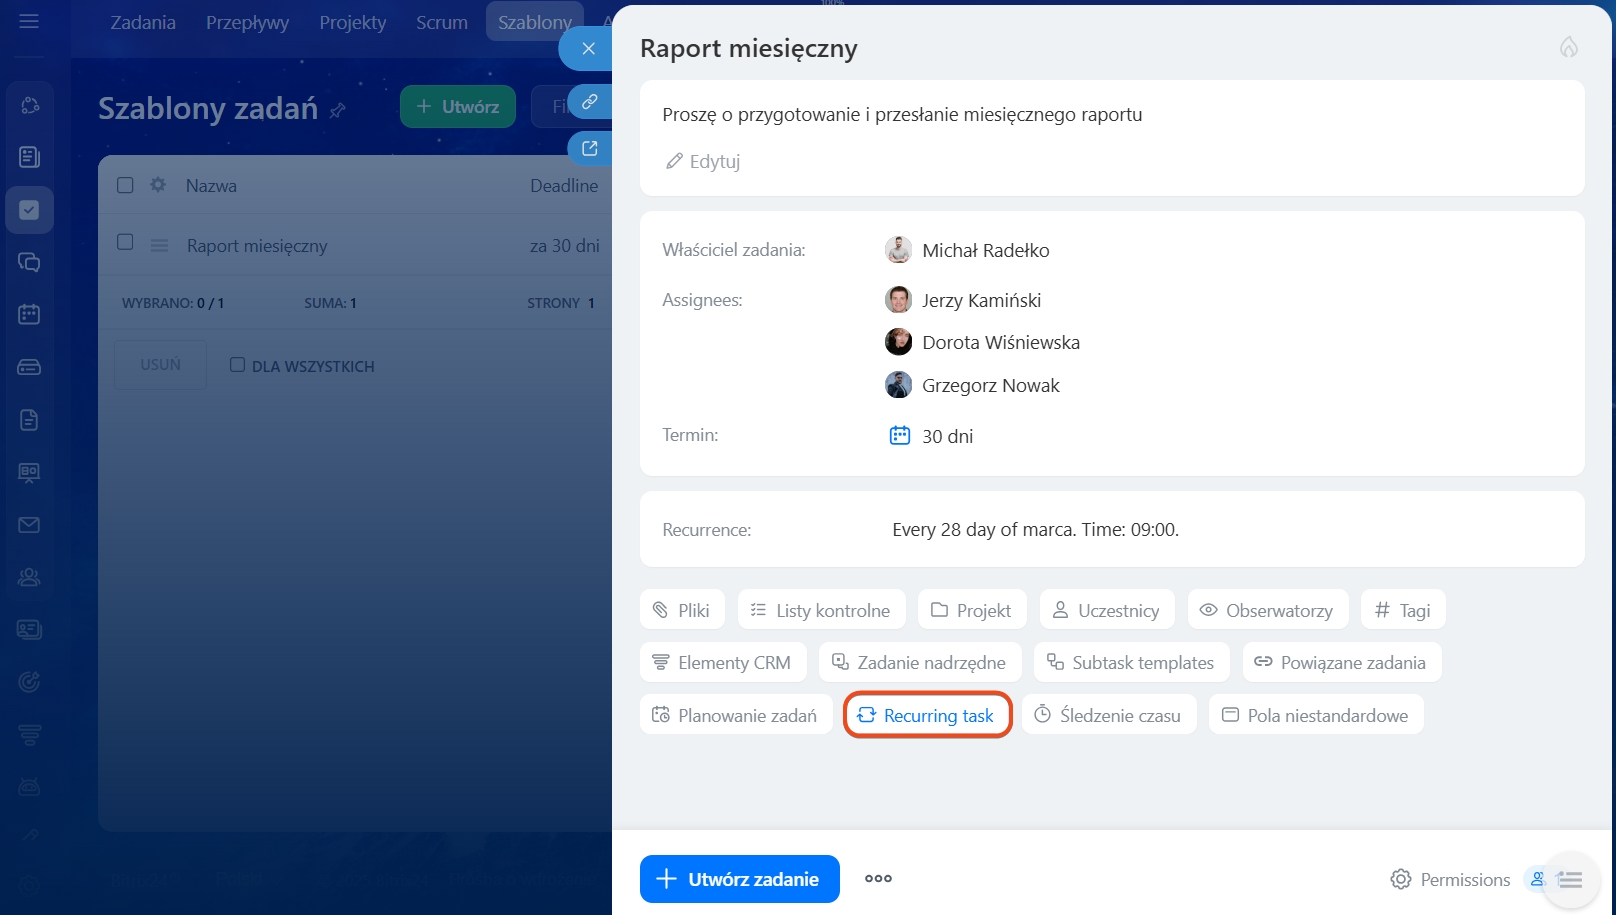Click the flame priority icon

[x=1568, y=47]
